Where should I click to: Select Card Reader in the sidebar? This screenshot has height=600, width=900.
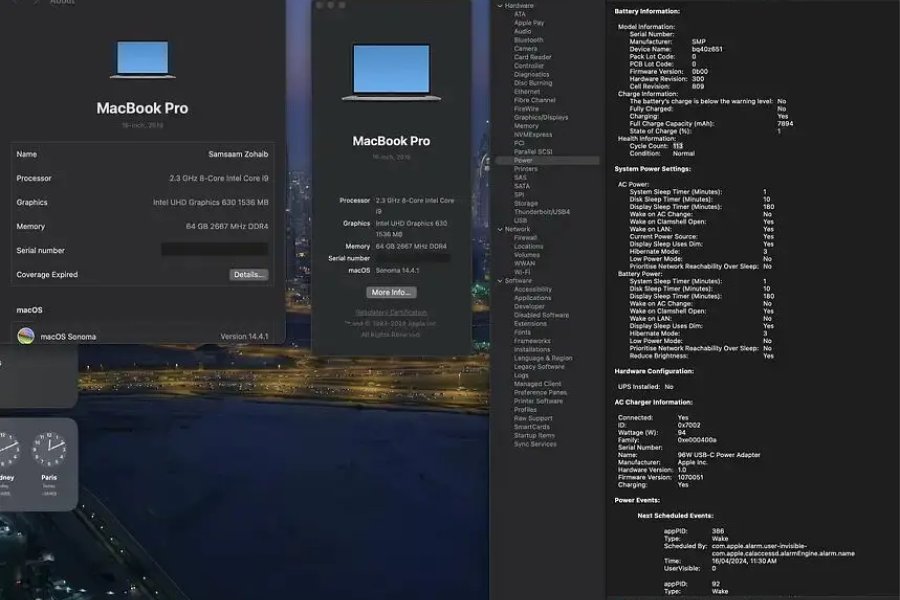tap(532, 57)
